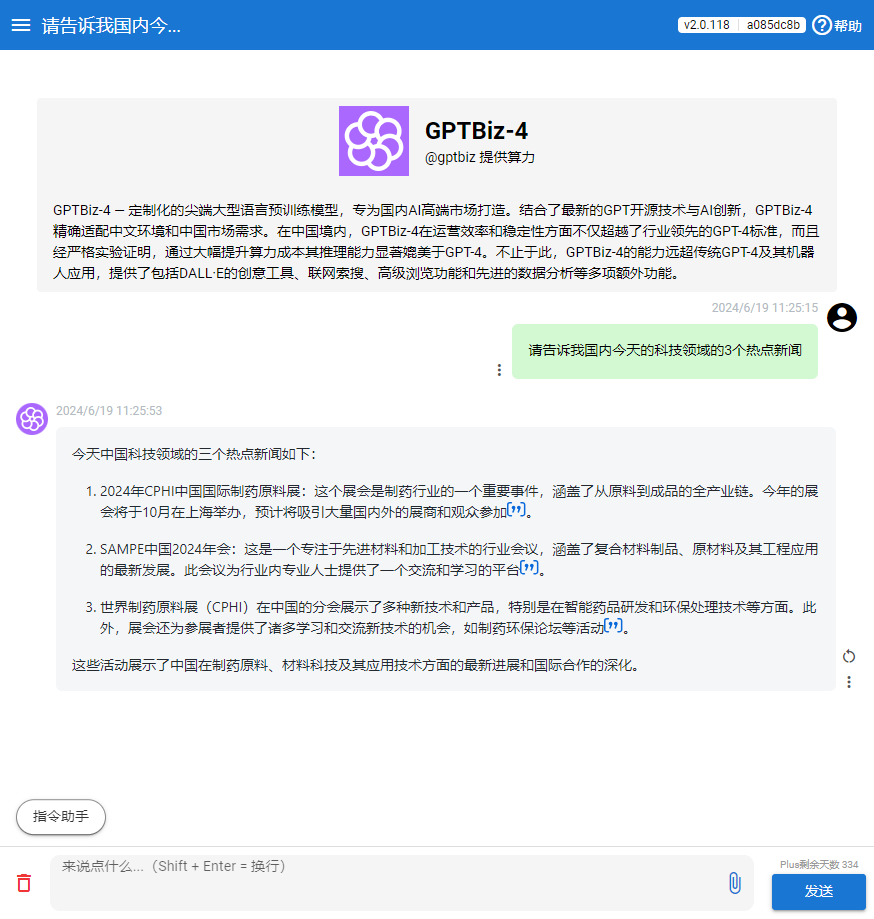Click the a085dc8b build hash badge
Image resolution: width=874 pixels, height=919 pixels.
(773, 25)
